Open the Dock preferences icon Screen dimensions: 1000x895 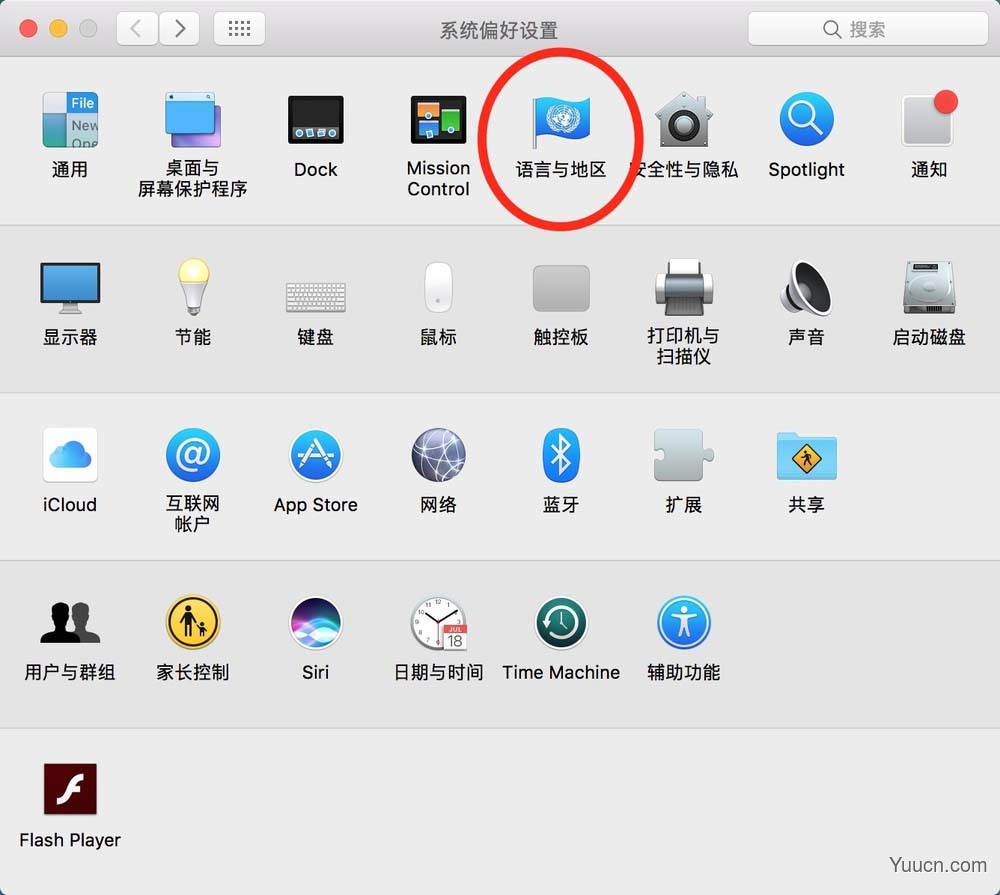tap(316, 120)
